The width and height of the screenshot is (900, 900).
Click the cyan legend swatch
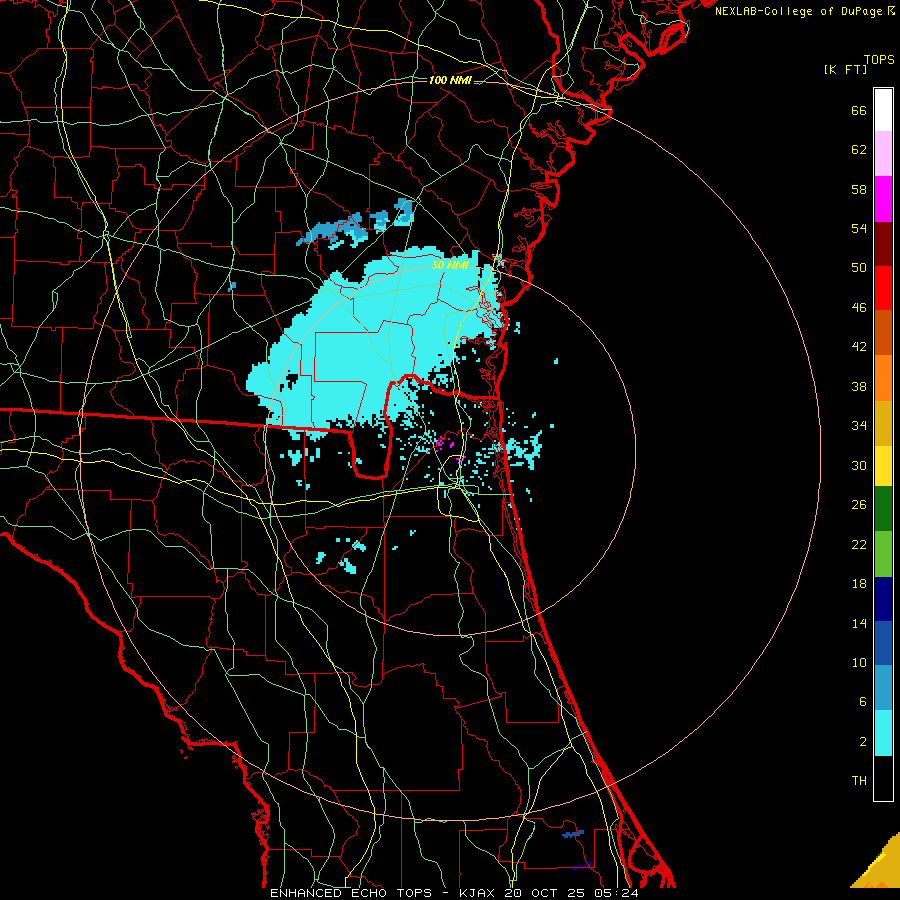click(x=883, y=733)
